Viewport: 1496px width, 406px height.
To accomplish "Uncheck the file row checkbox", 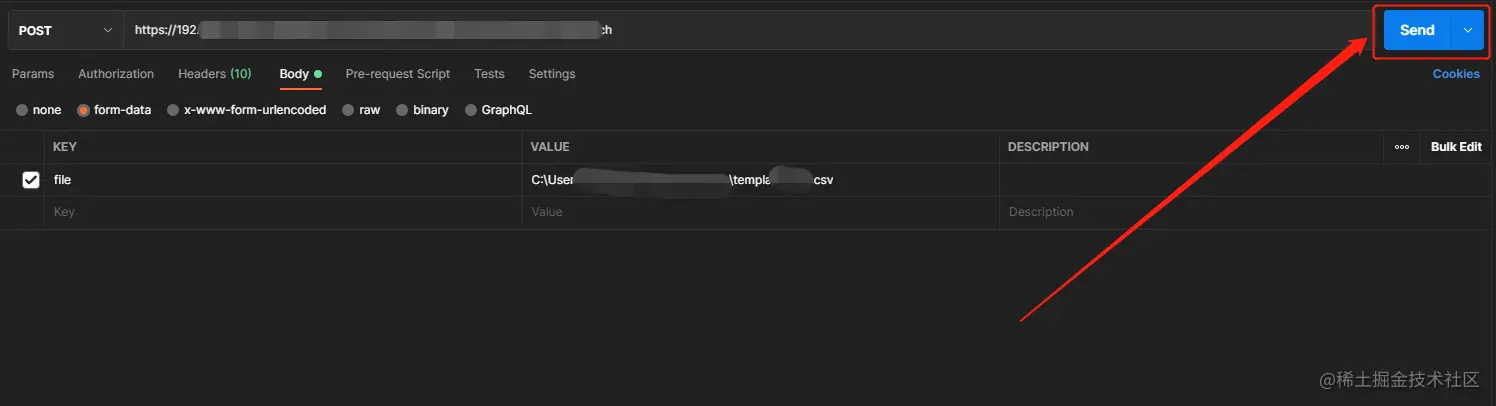I will (31, 180).
